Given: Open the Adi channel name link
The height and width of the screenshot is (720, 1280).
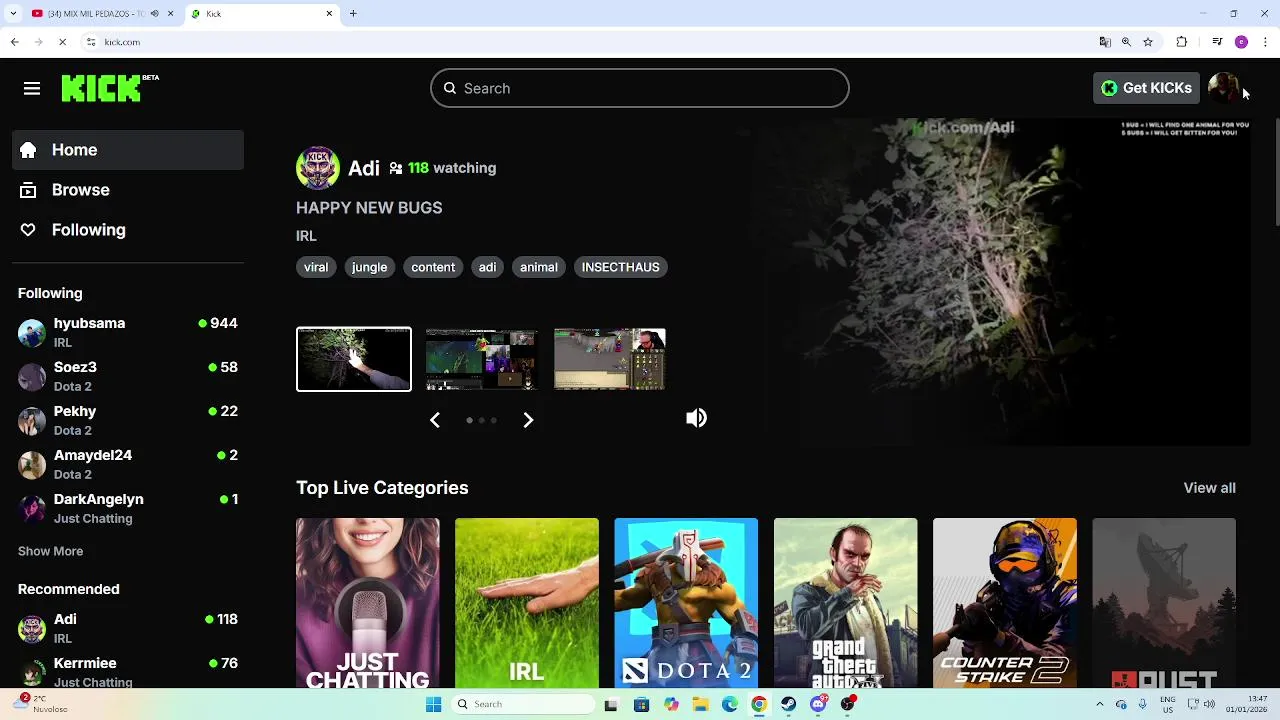Looking at the screenshot, I should [364, 168].
